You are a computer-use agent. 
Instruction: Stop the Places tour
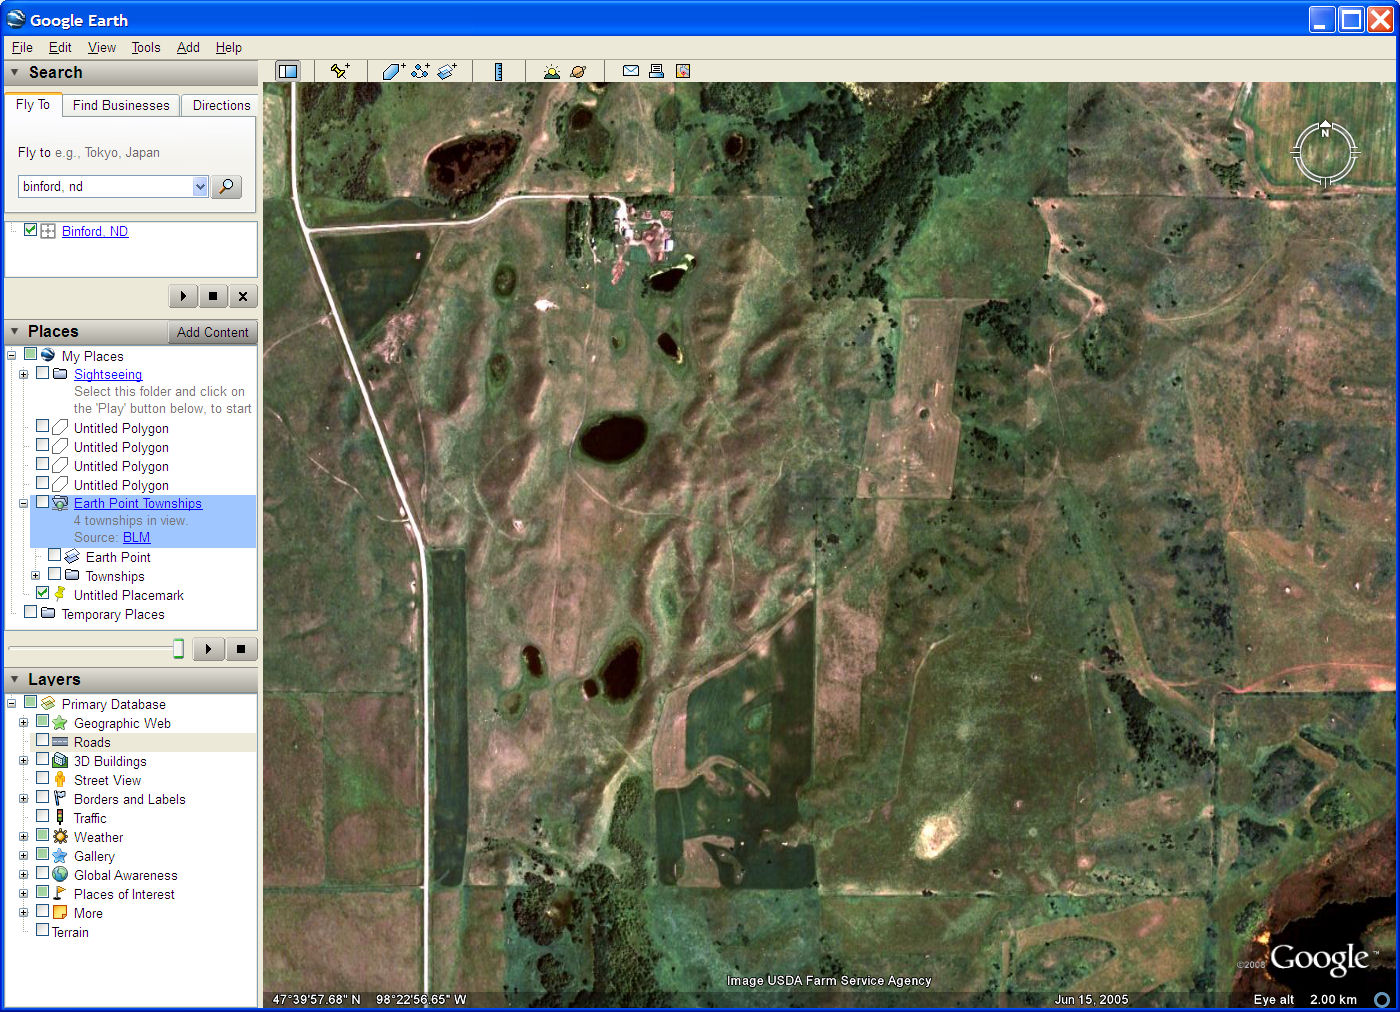click(x=241, y=649)
